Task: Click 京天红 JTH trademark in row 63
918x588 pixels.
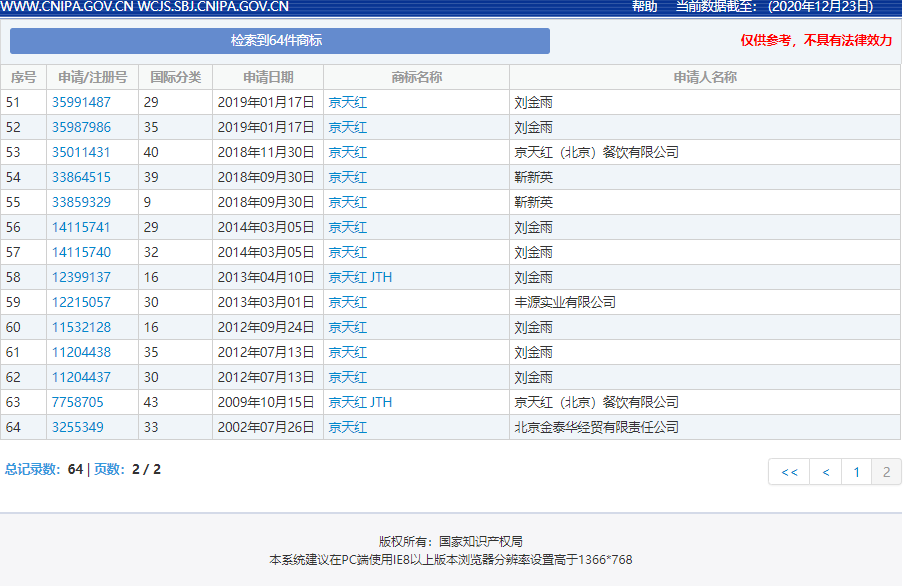Action: (x=360, y=402)
